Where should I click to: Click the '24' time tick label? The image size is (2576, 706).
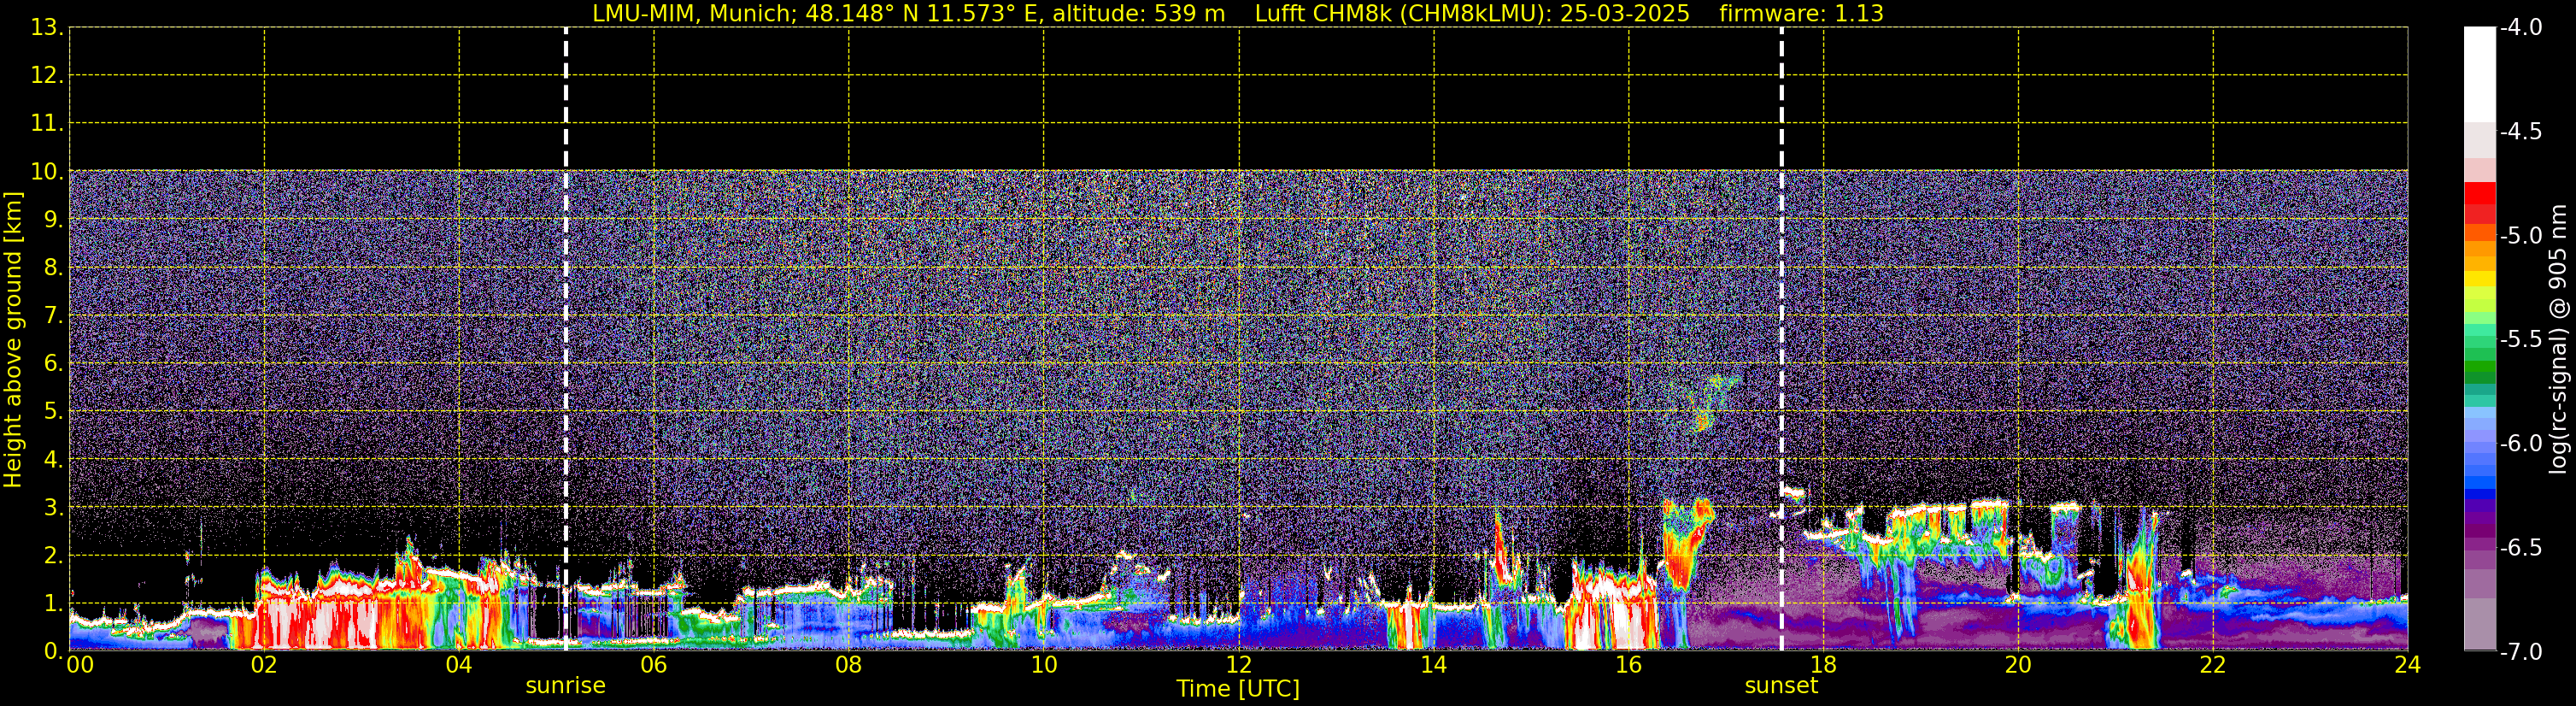tap(2407, 665)
